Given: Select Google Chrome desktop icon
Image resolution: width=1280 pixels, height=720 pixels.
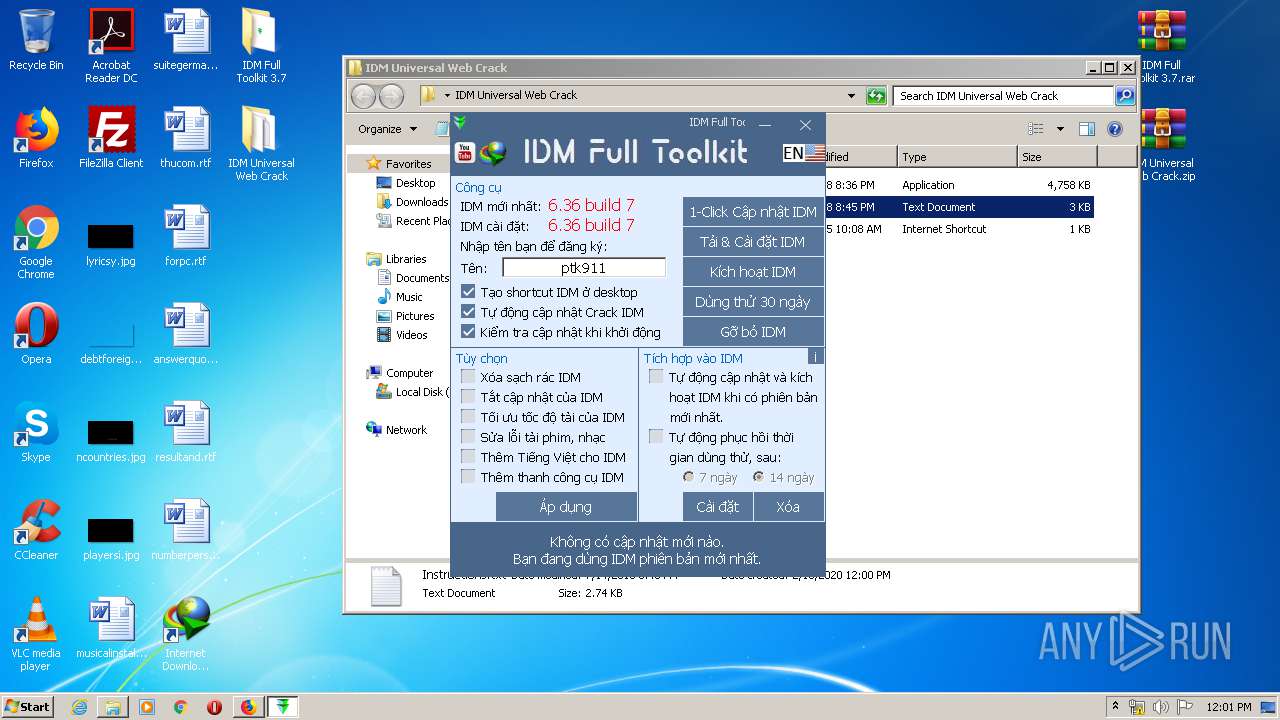Looking at the screenshot, I should click(36, 242).
